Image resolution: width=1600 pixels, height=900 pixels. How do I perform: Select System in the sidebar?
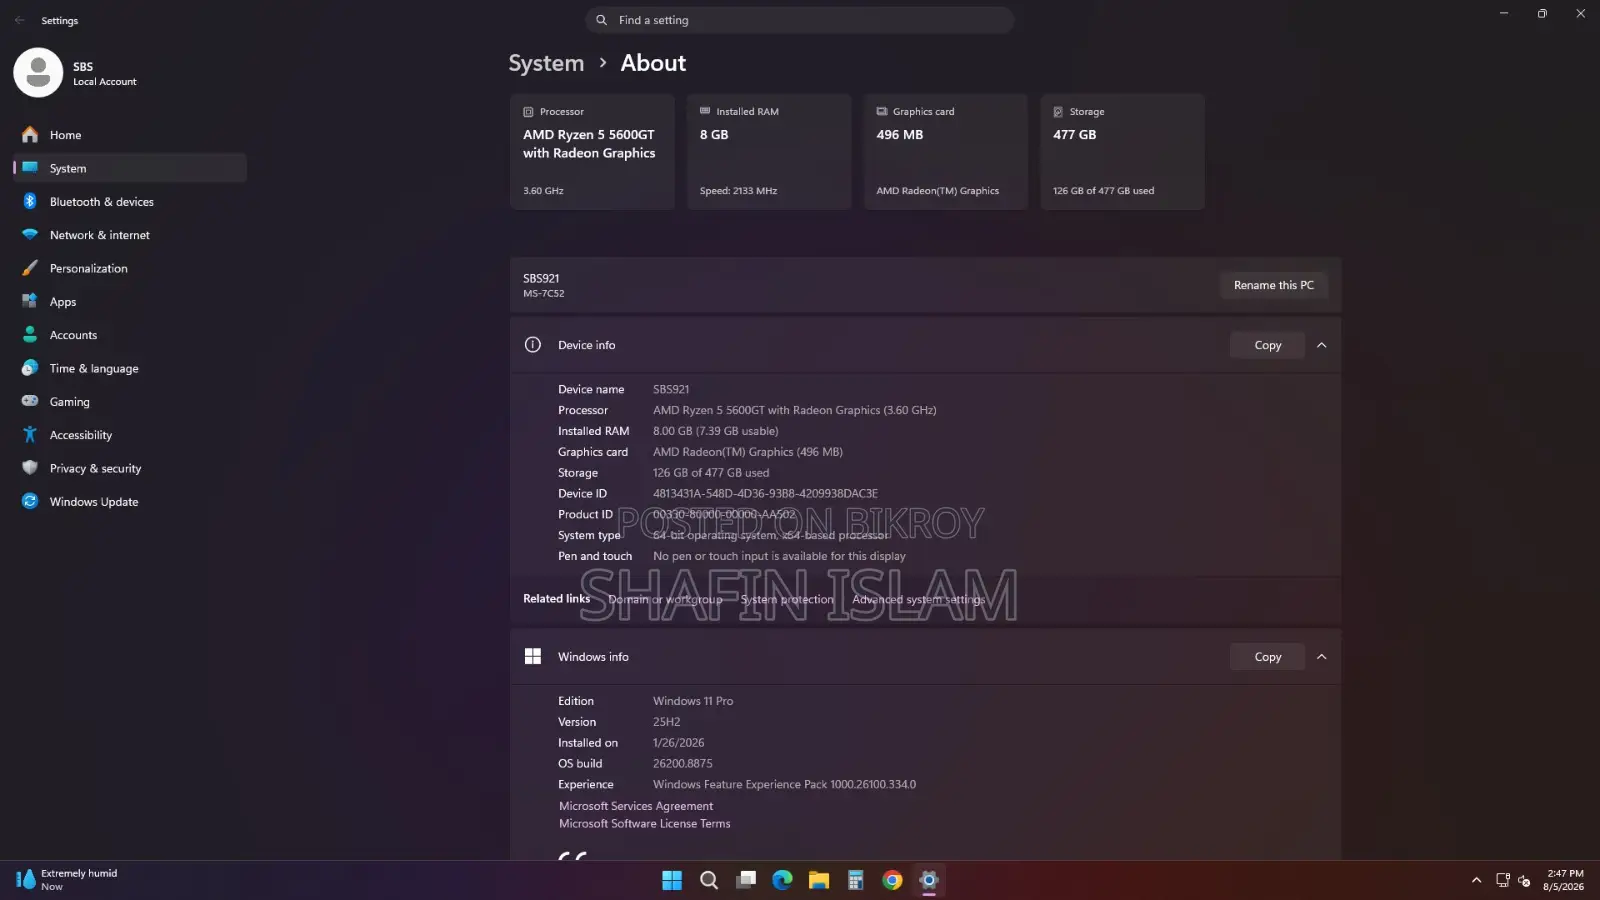click(x=130, y=168)
